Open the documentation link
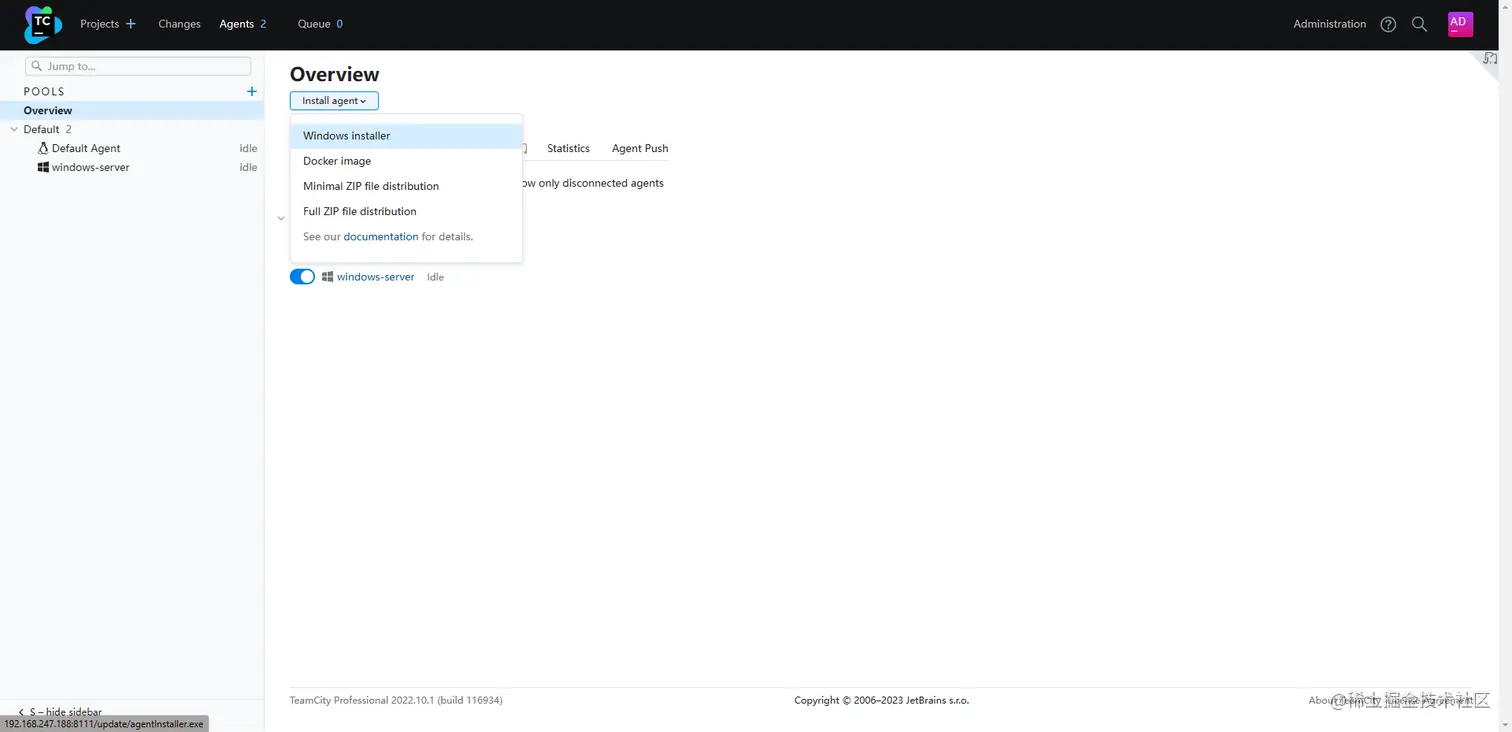 [381, 237]
